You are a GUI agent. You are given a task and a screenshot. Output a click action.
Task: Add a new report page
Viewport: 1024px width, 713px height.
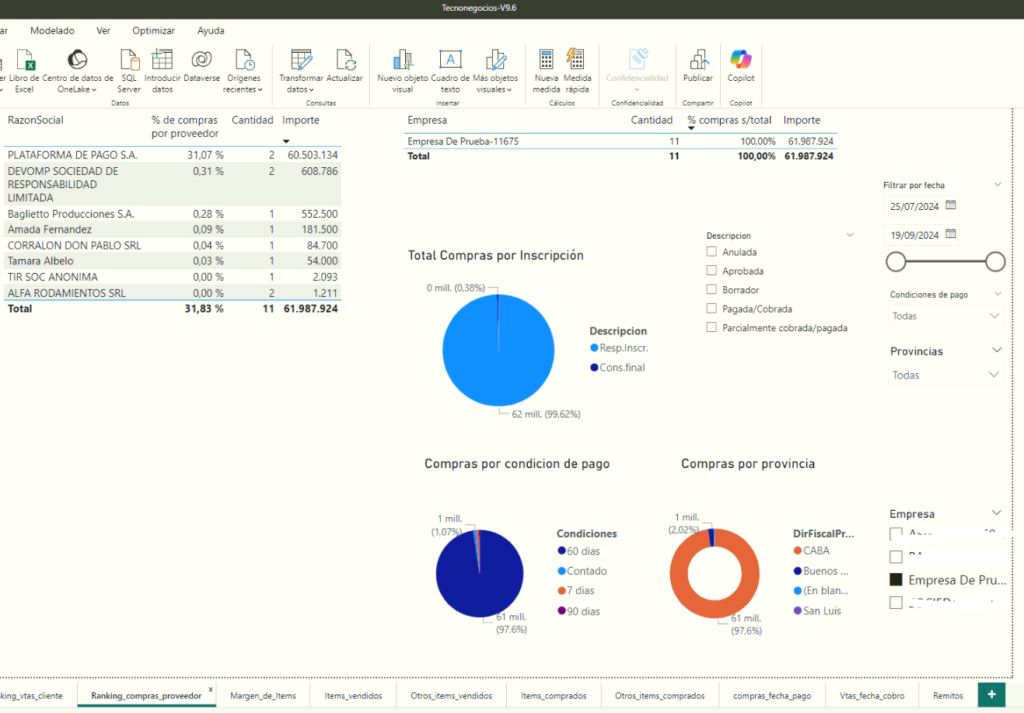tap(991, 694)
